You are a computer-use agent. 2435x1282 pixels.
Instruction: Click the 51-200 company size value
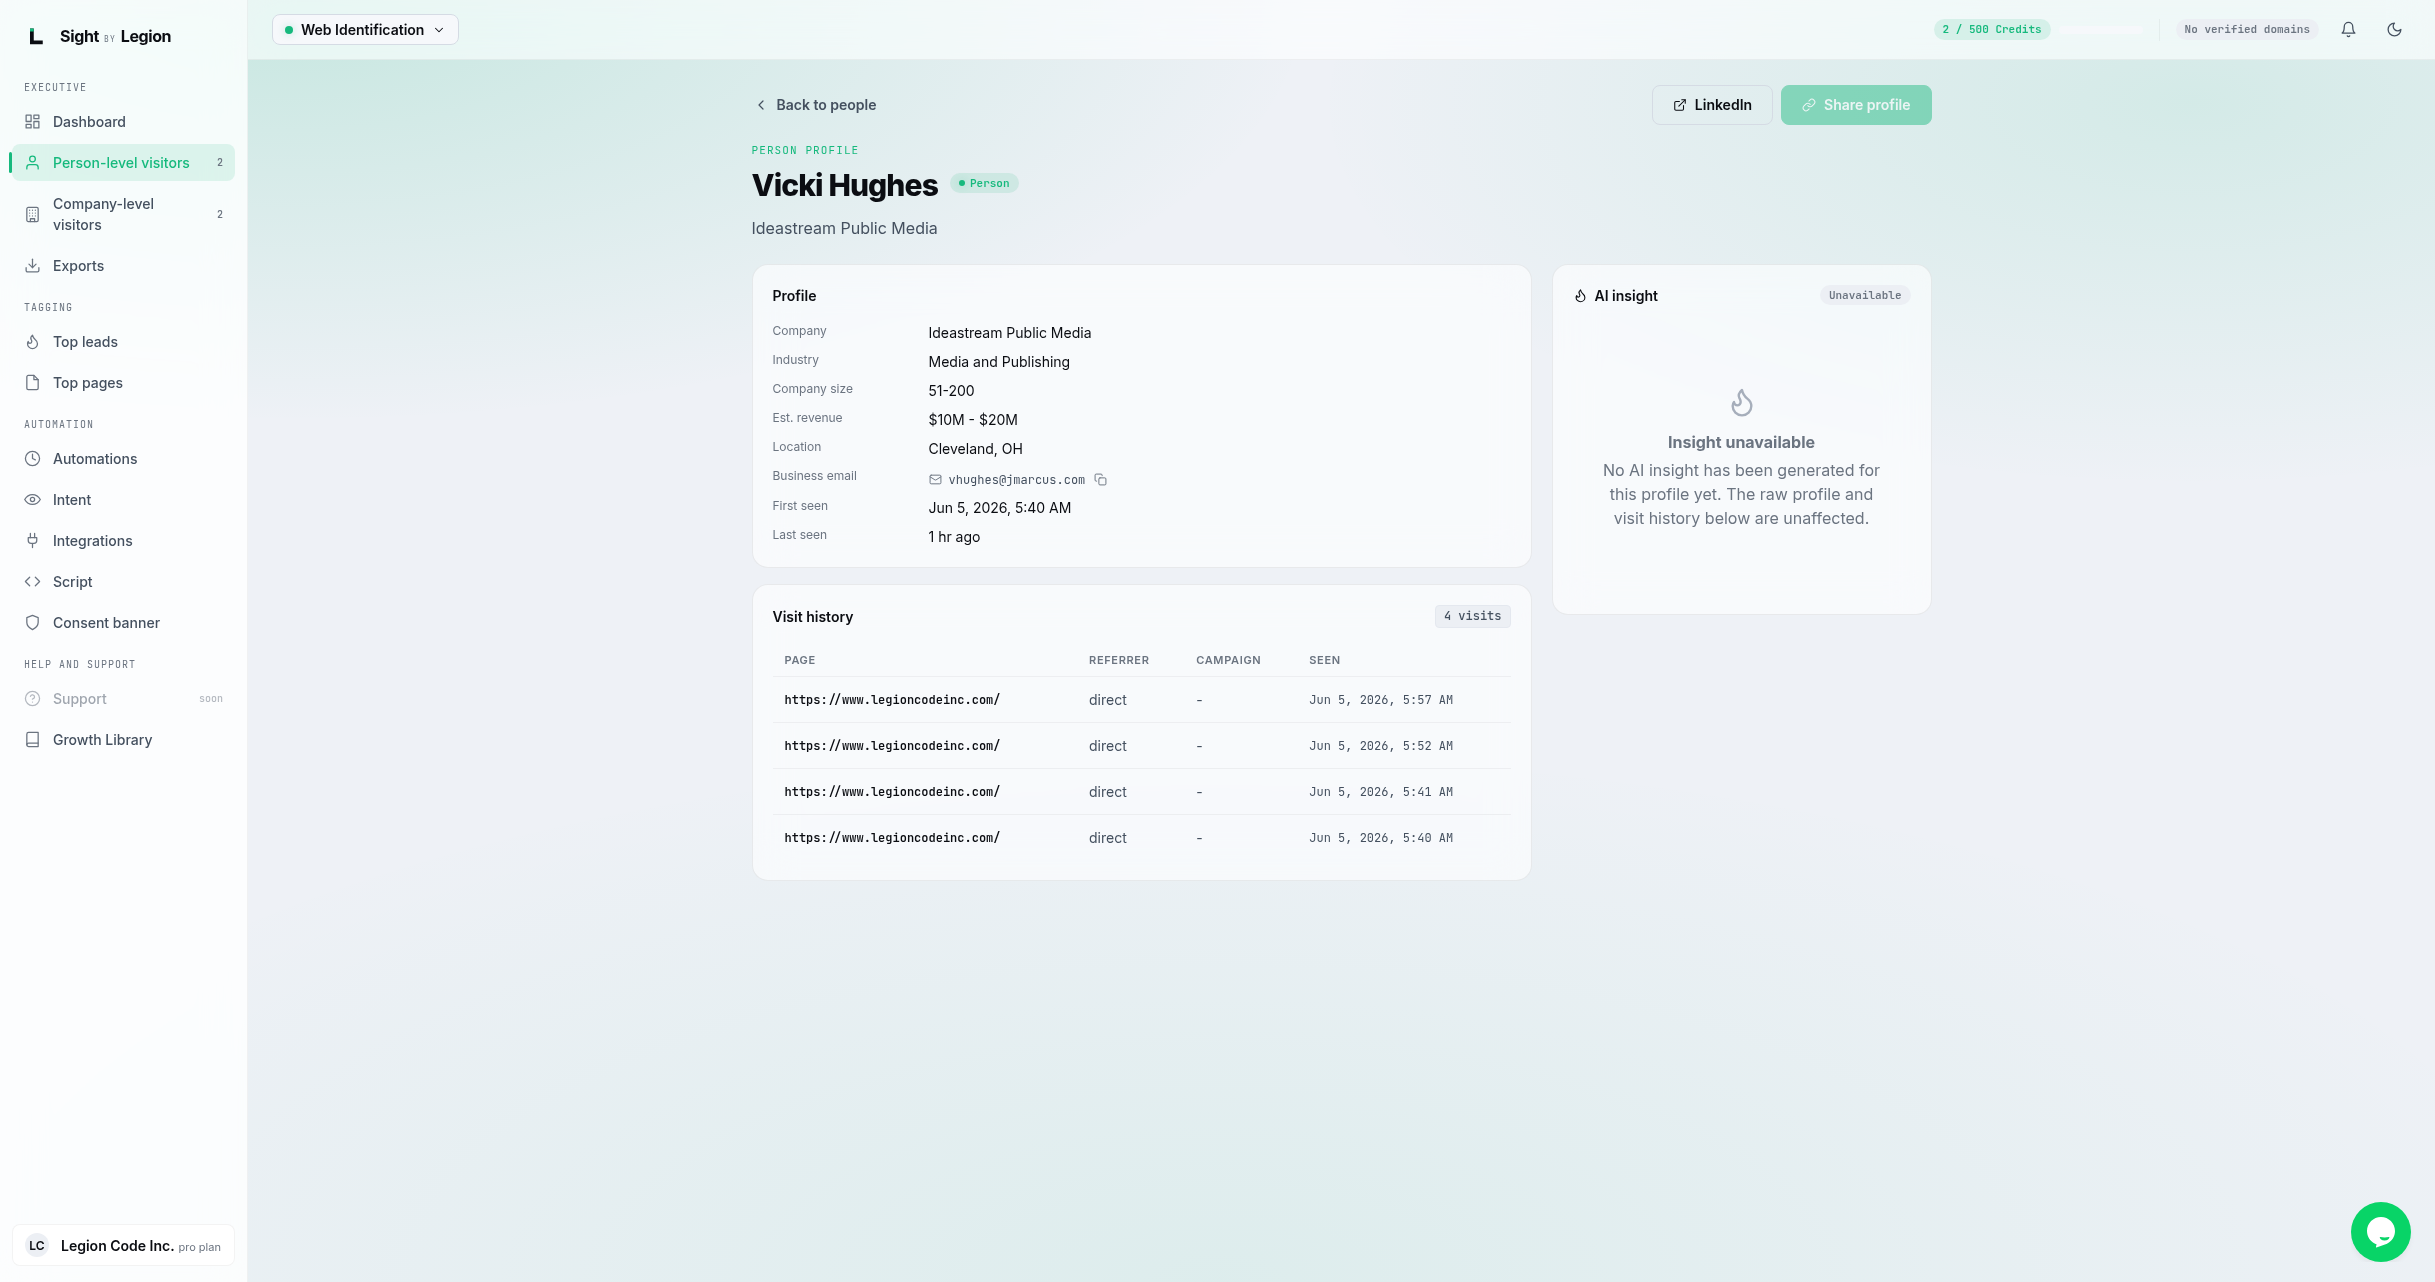click(951, 391)
